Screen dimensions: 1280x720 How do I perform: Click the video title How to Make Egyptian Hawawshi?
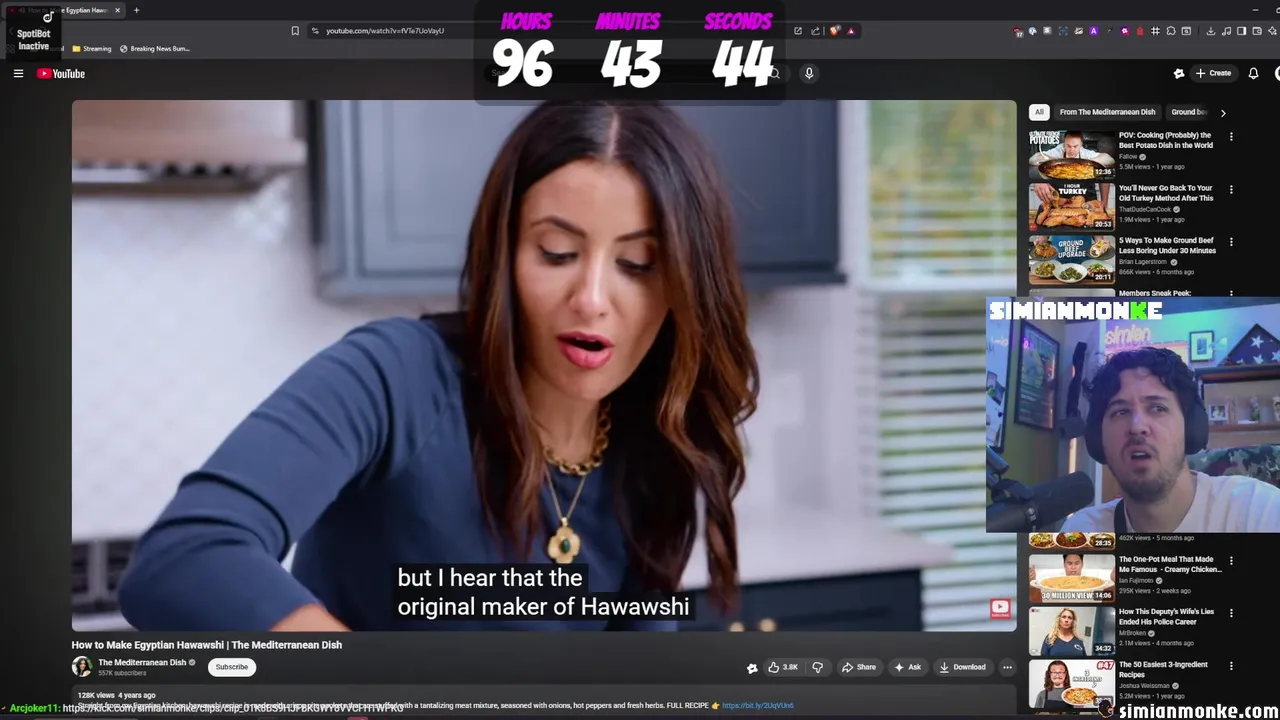tap(207, 645)
